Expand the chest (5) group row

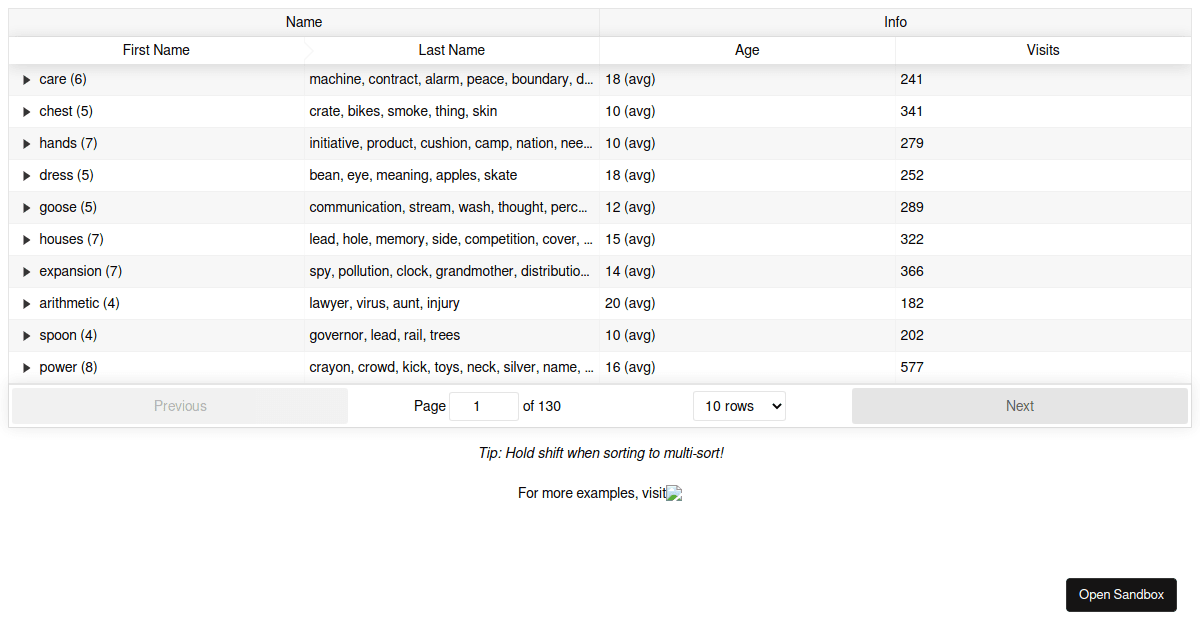pos(27,111)
